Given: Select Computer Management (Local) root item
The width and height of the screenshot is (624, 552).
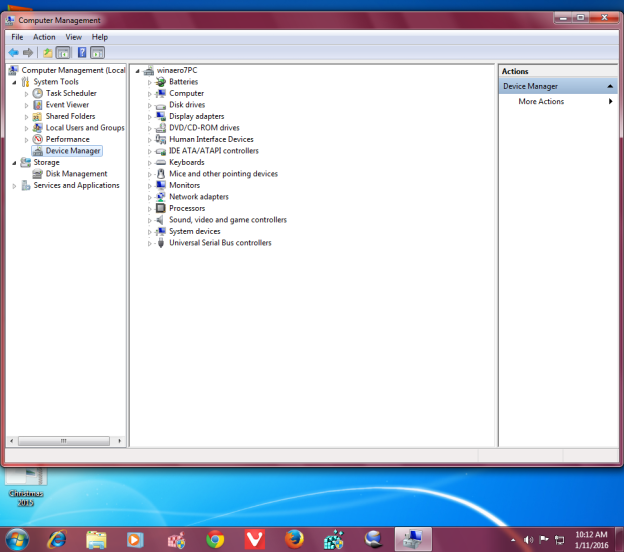Looking at the screenshot, I should coord(73,70).
